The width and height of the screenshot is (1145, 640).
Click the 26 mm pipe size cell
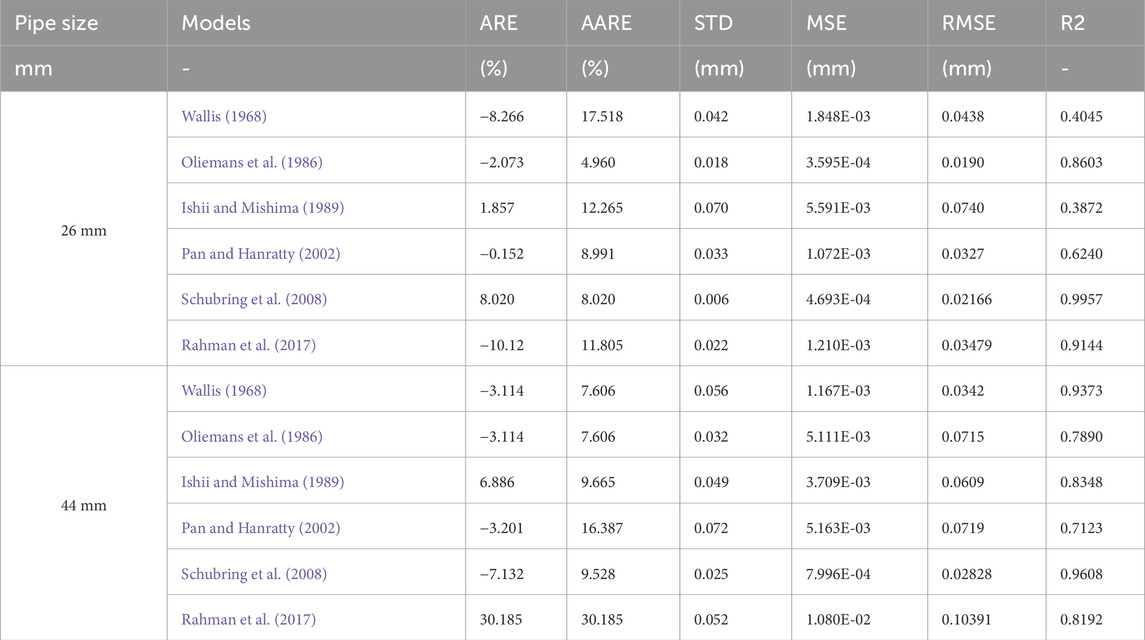tap(83, 231)
